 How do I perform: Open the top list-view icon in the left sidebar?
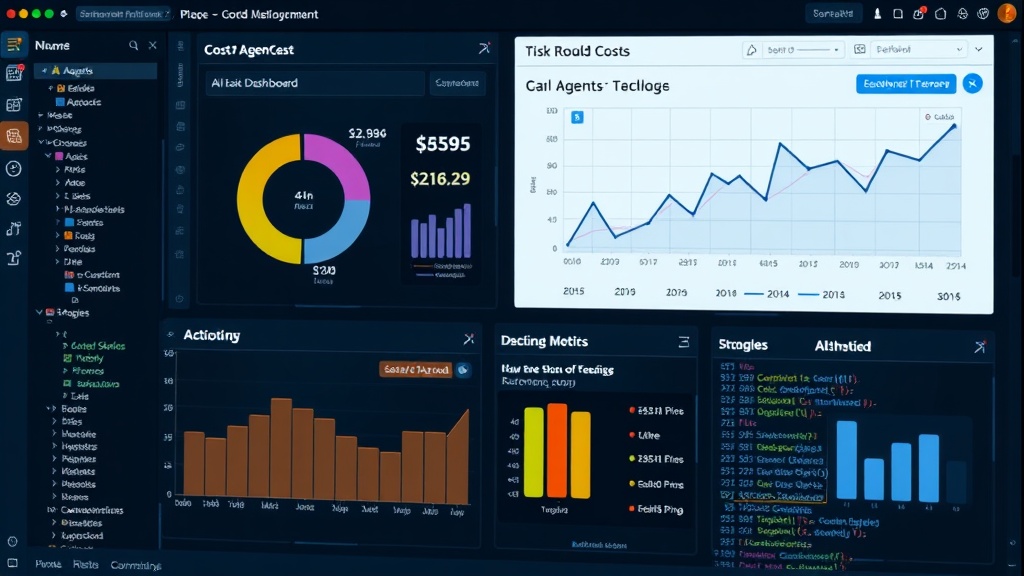(x=14, y=44)
